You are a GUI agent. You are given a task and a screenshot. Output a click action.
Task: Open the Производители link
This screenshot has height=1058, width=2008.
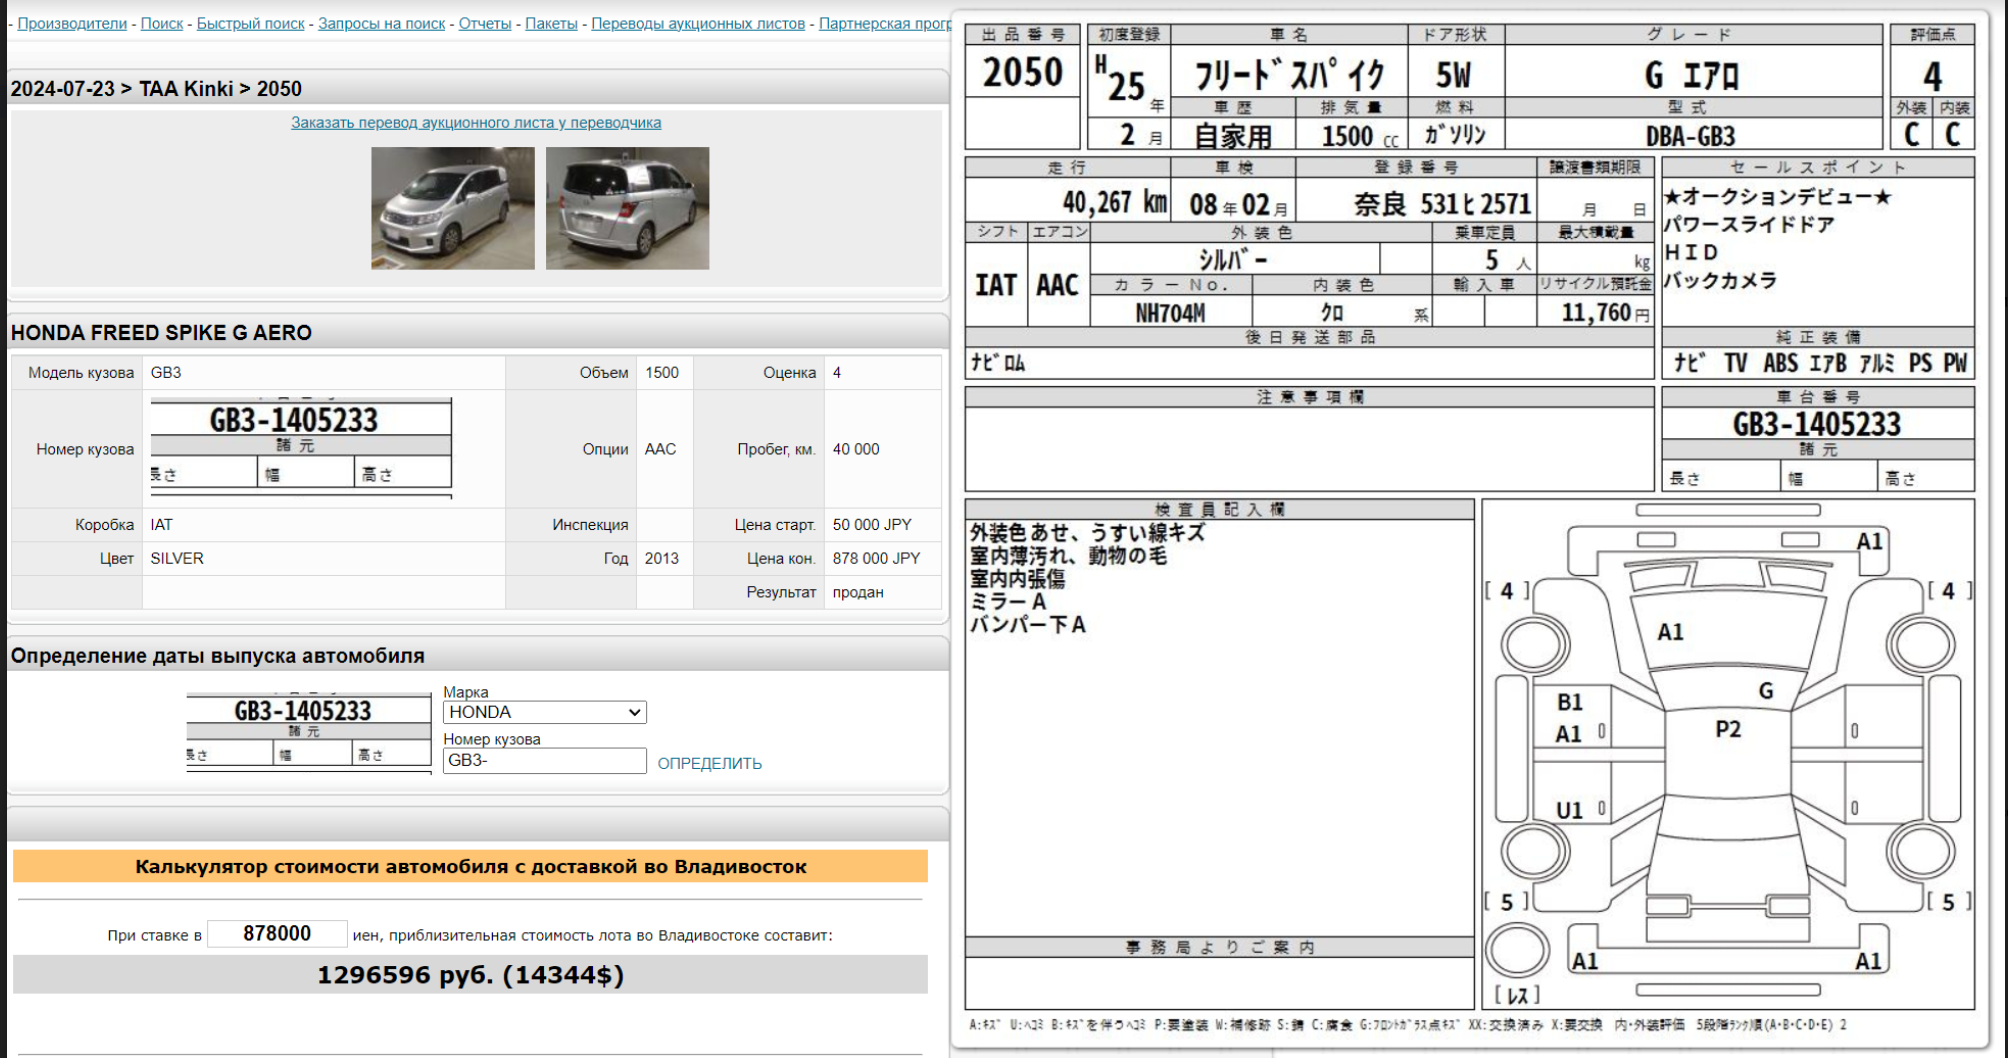pyautogui.click(x=72, y=23)
